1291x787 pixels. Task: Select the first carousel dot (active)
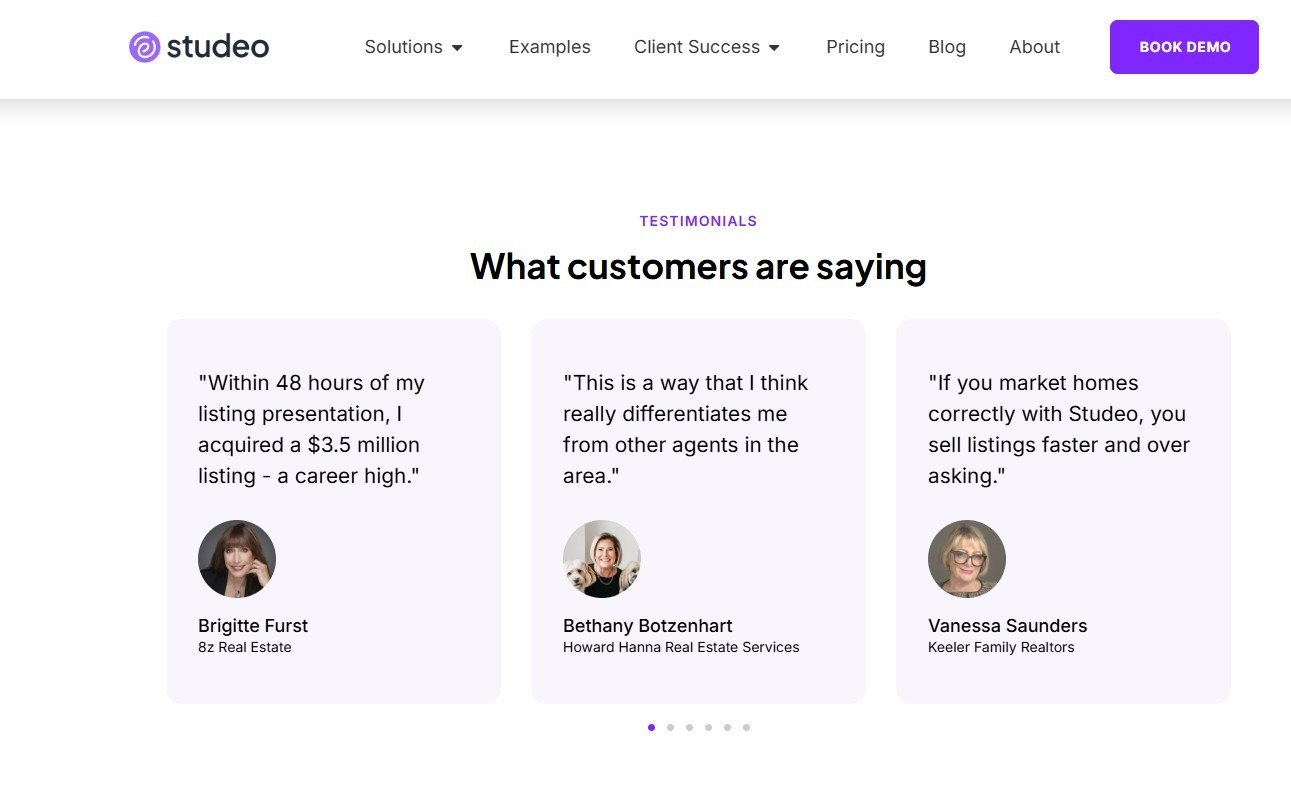coord(651,727)
